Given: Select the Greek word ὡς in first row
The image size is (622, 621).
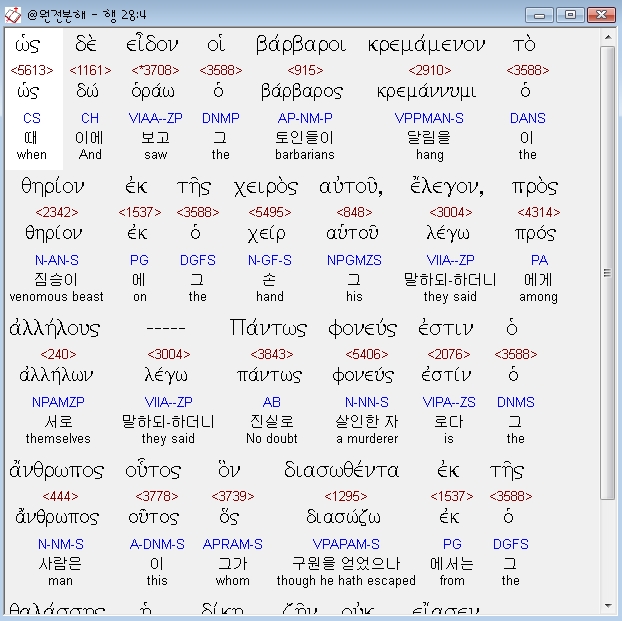Looking at the screenshot, I should [27, 45].
